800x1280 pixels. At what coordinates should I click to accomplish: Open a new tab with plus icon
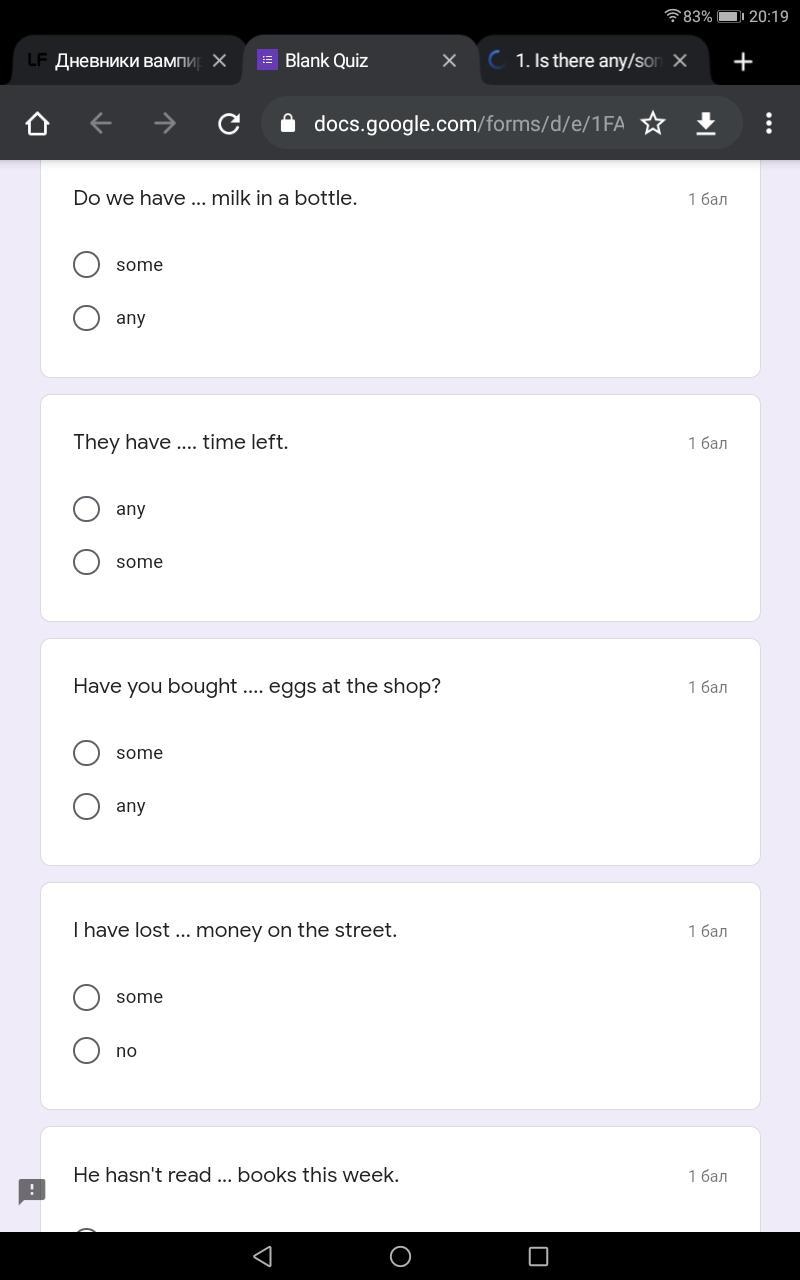[743, 61]
